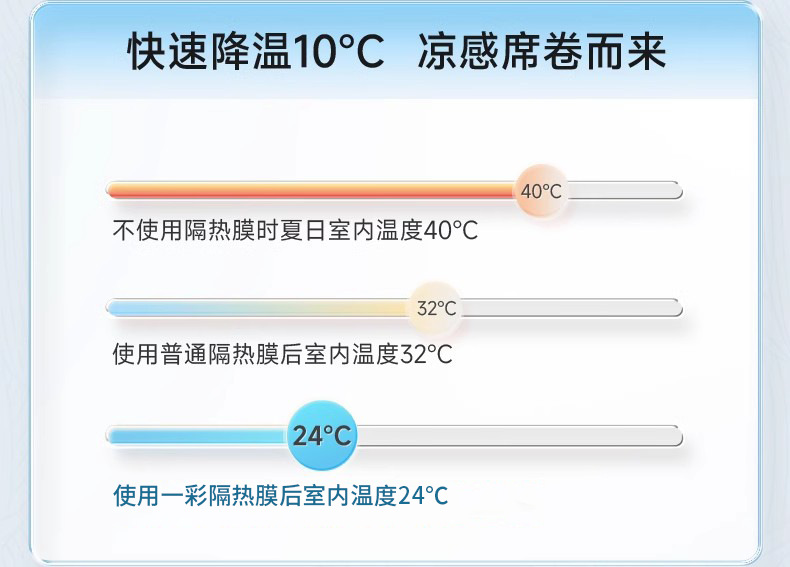Click the headline text 凉感席卷而来
Screen dimensions: 790x567
pos(542,51)
